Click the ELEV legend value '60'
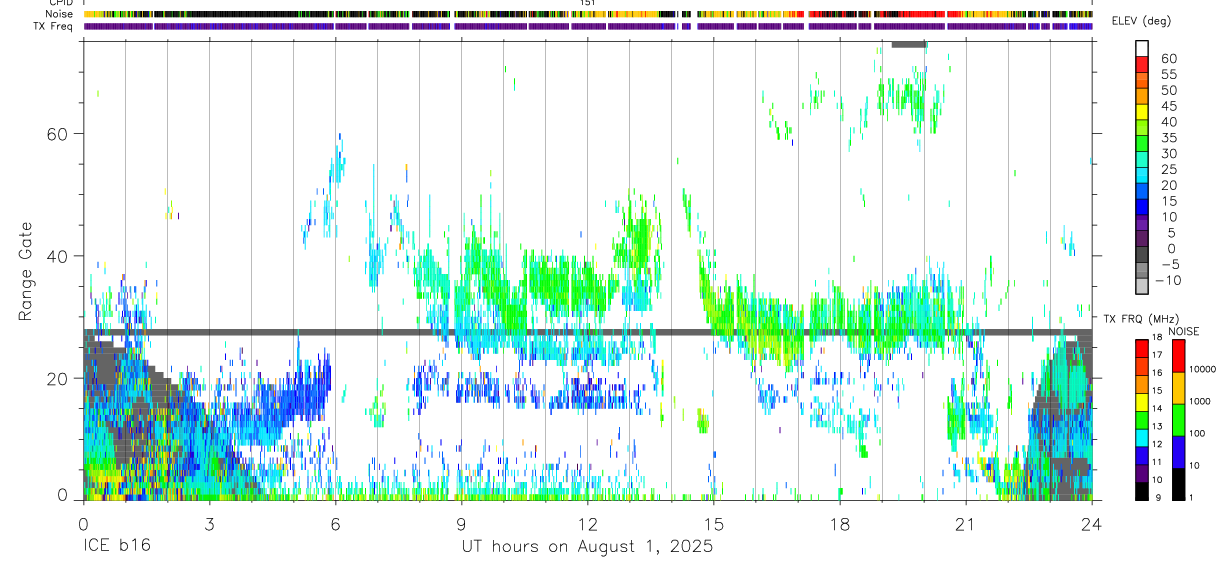Screen dimensions: 1228x567 tap(1168, 59)
